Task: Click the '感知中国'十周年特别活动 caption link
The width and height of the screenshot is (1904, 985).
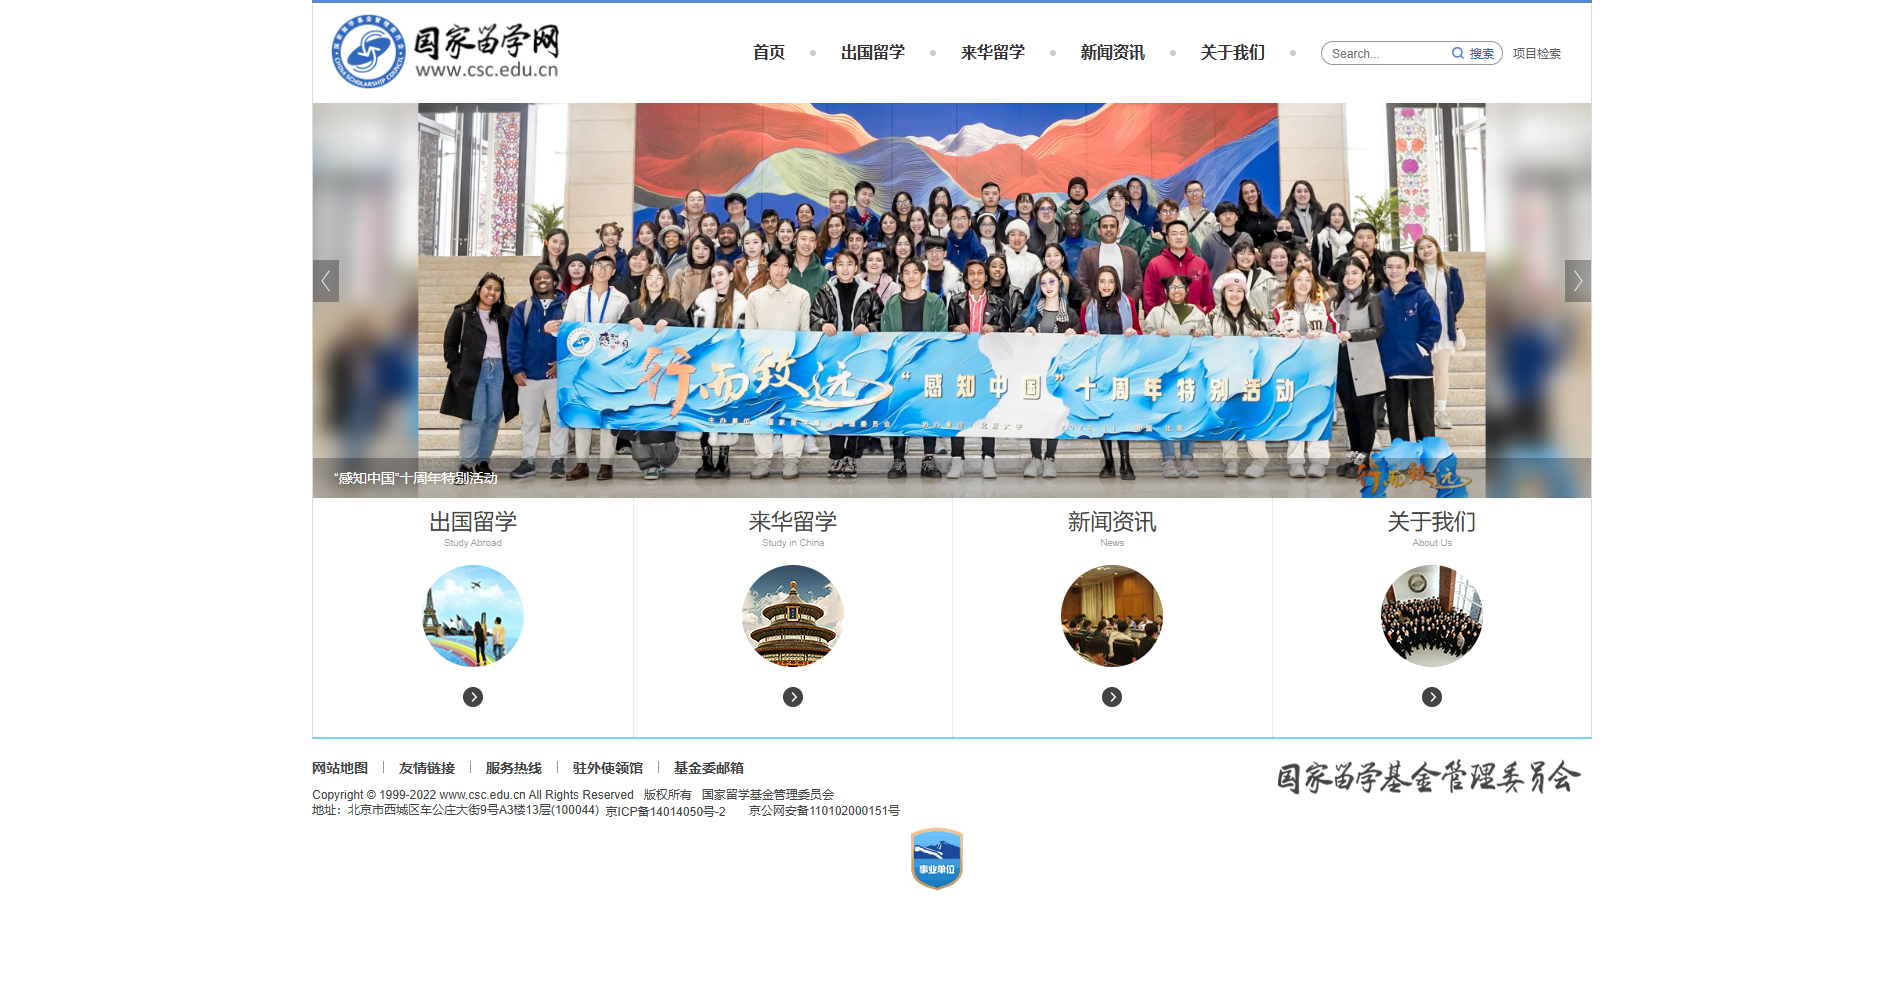Action: [x=414, y=478]
